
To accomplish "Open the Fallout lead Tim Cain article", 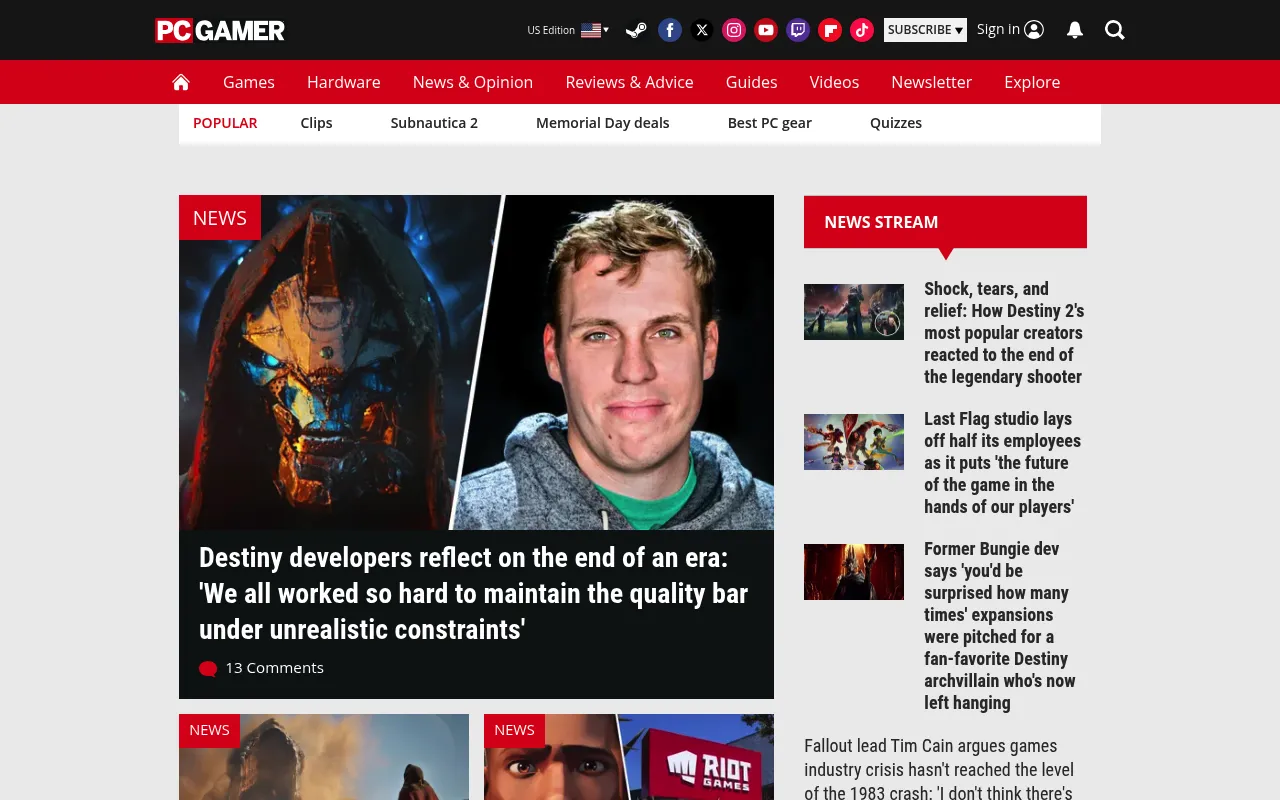I will point(940,770).
